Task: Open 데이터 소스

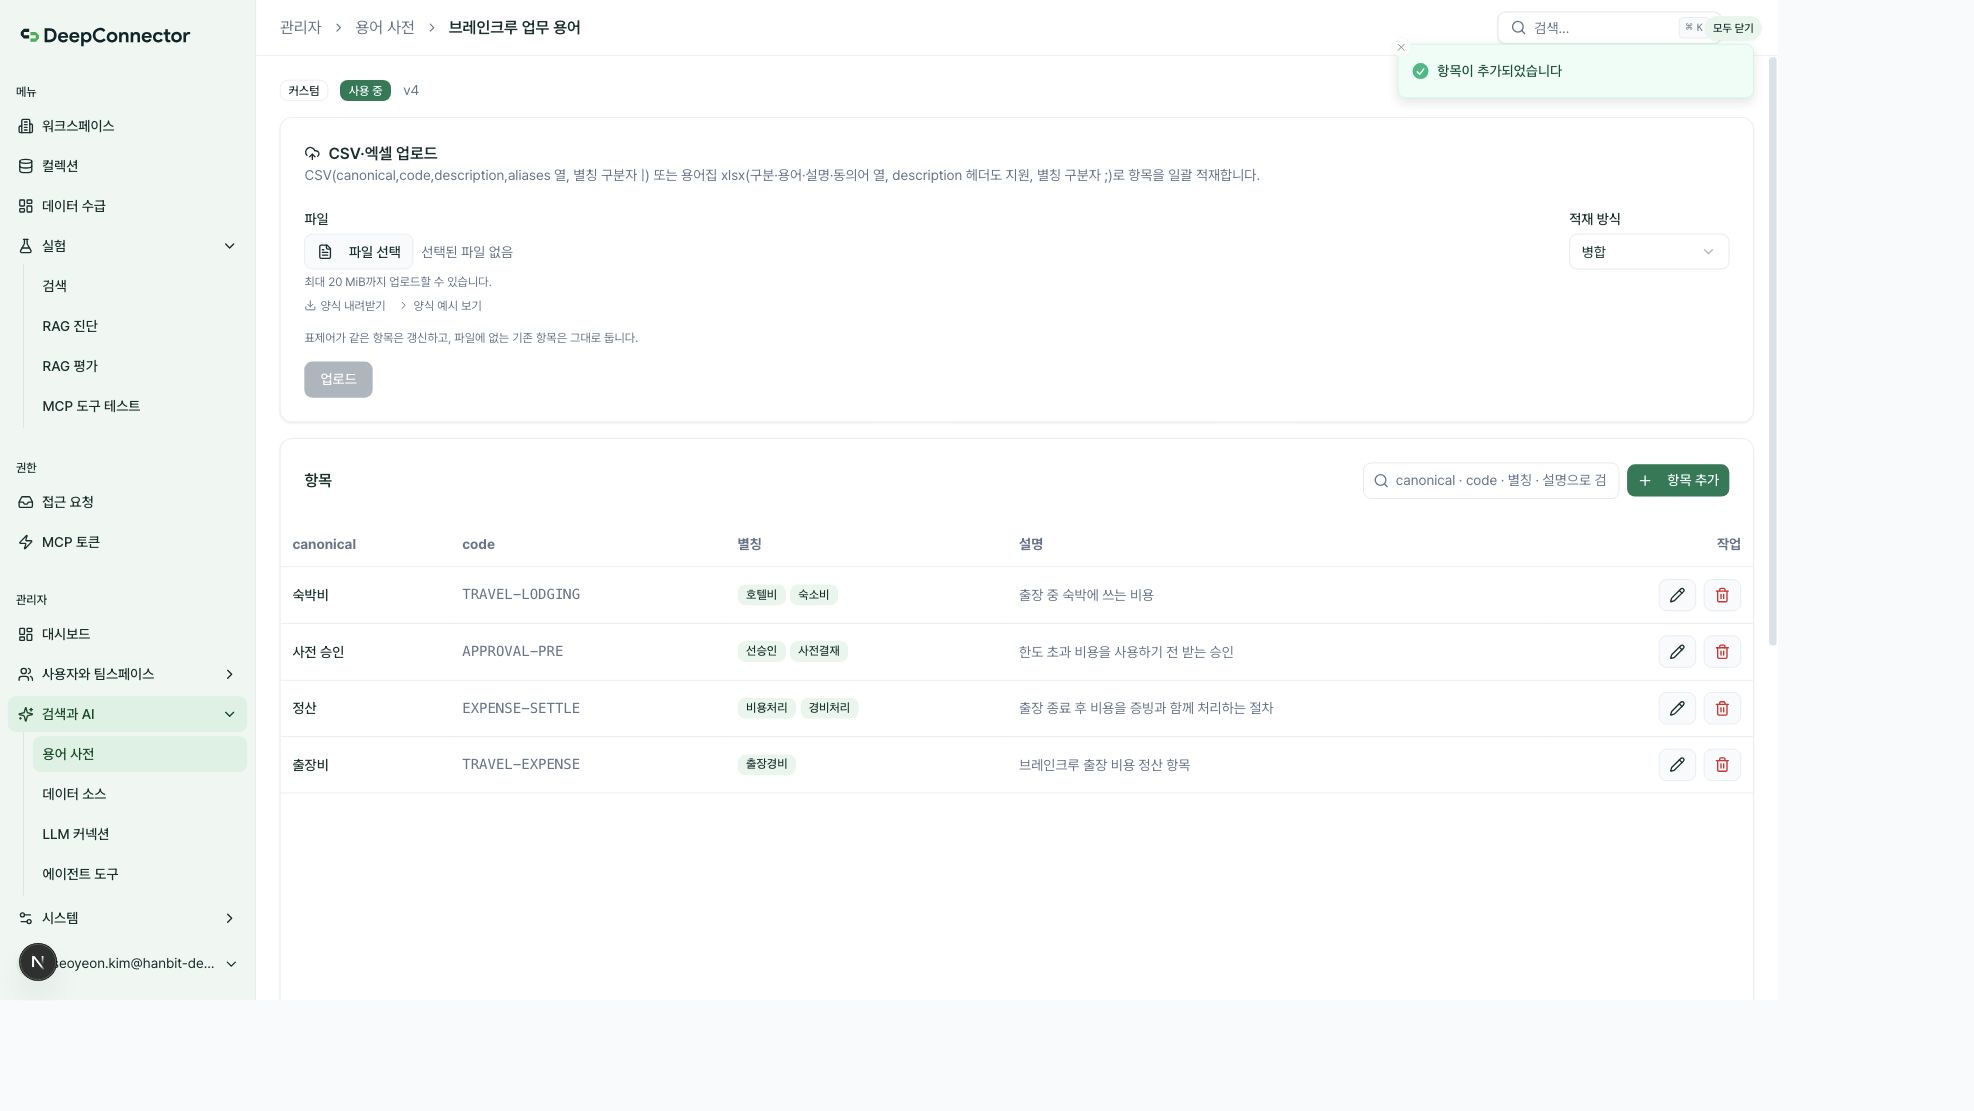Action: 139,794
